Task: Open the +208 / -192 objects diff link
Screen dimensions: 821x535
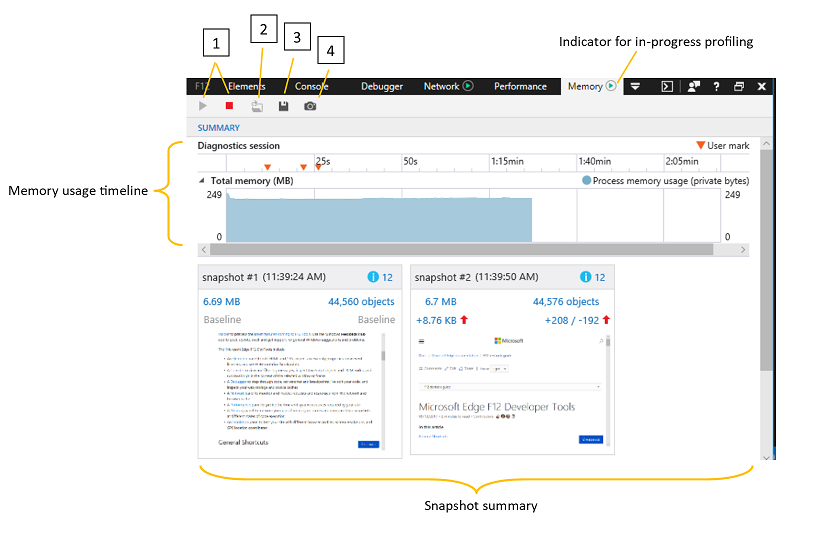Action: 572,320
